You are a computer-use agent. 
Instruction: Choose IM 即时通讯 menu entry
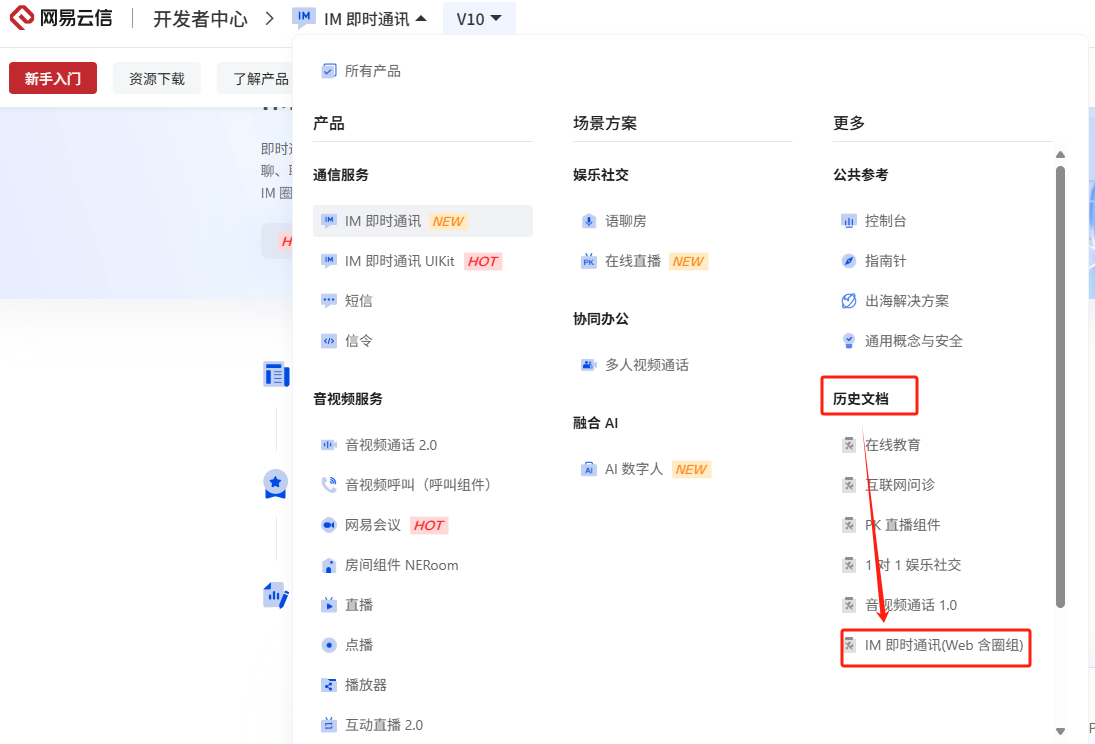[422, 221]
